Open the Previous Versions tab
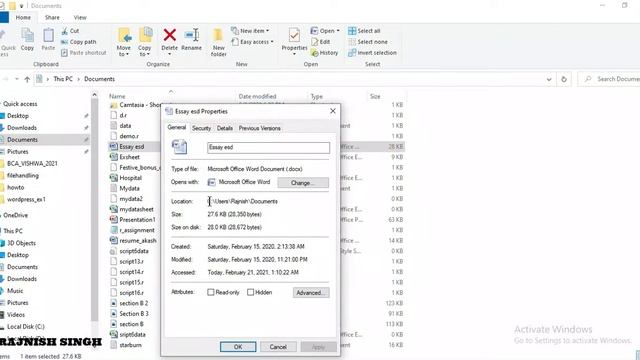 click(260, 128)
